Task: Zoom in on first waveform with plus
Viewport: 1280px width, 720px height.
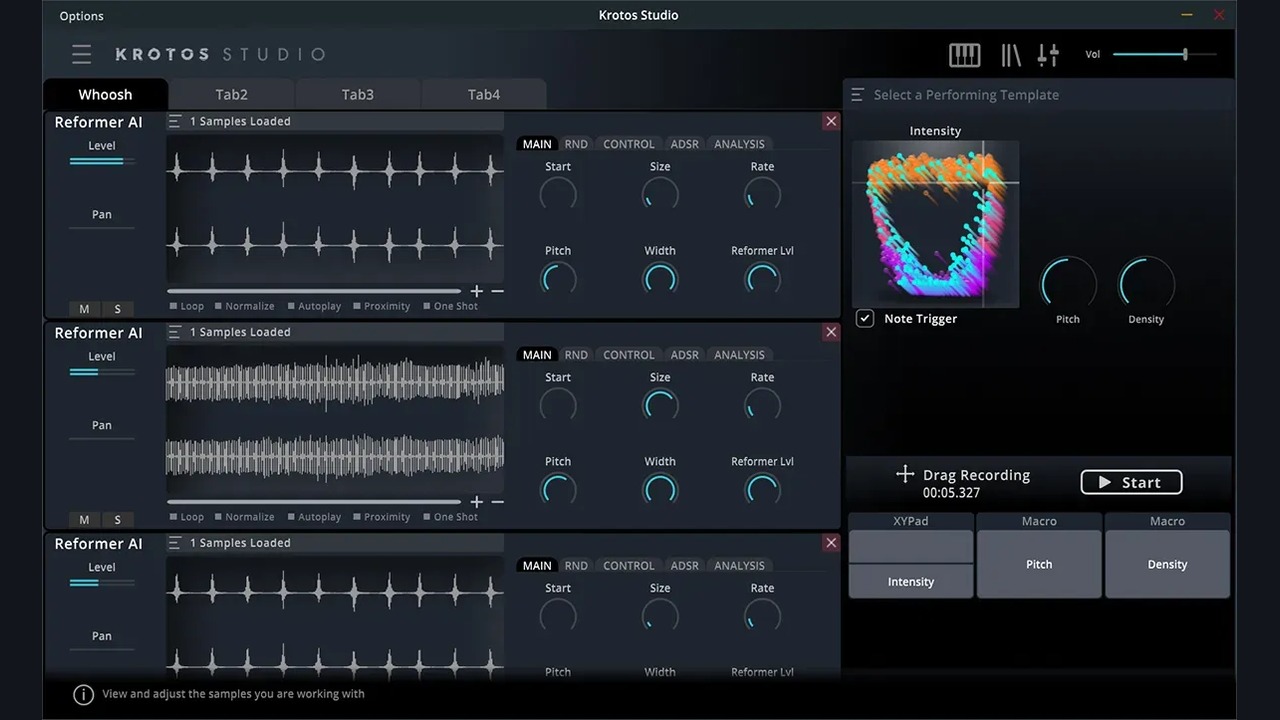Action: coord(477,291)
